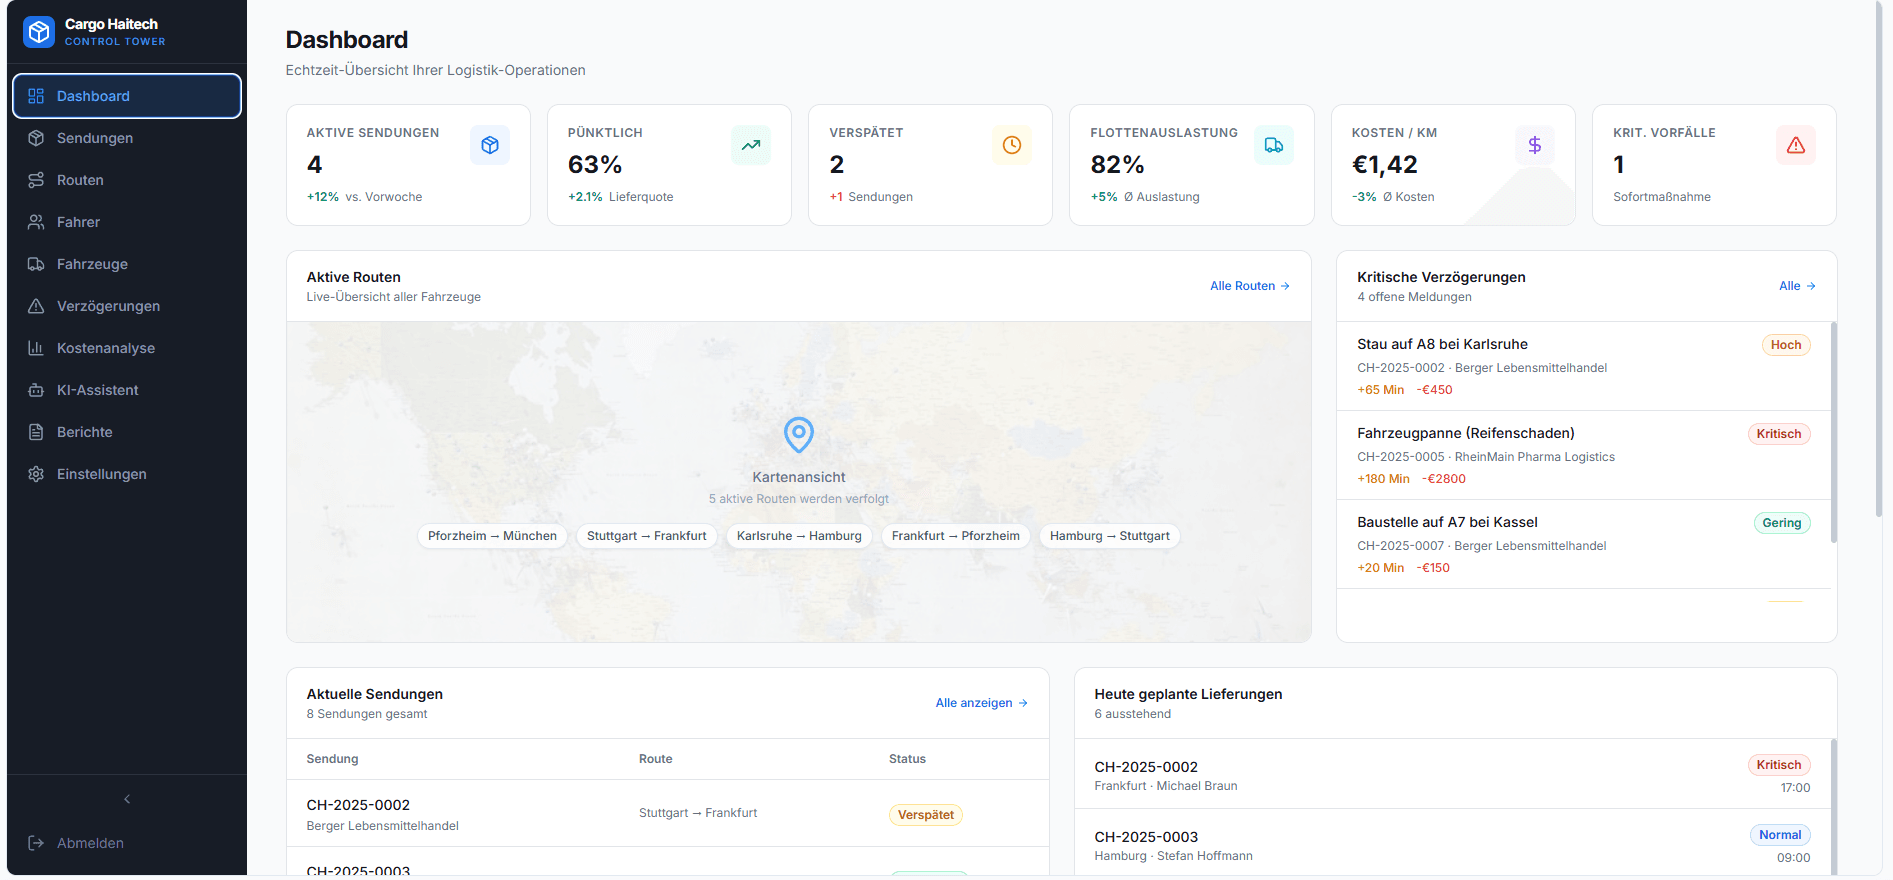
Task: Click the Kritisch badge on 17:00 delivery
Action: 1779,765
